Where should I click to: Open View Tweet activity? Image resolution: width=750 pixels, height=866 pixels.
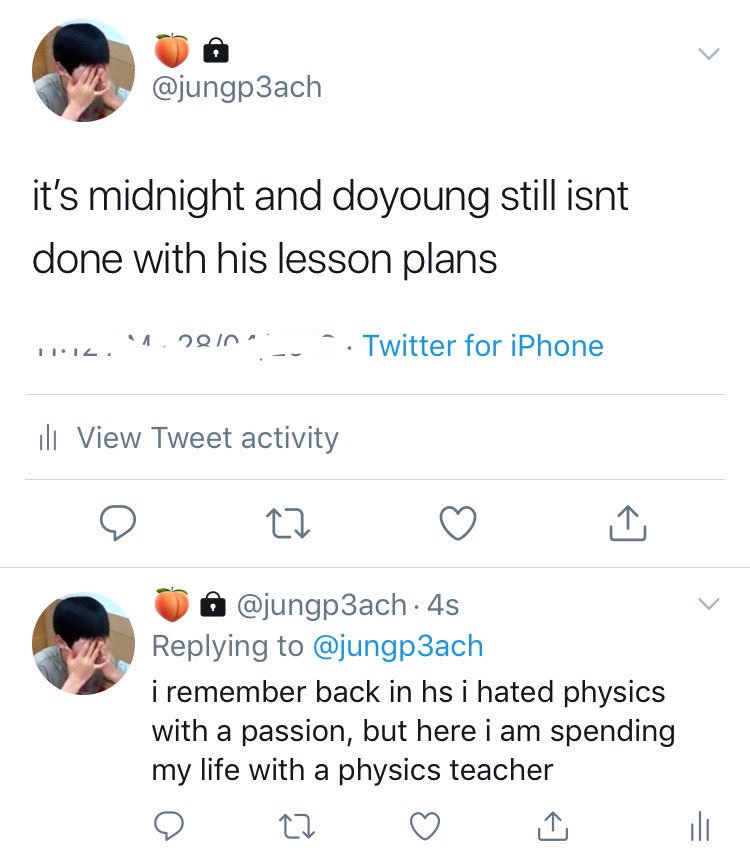click(189, 438)
